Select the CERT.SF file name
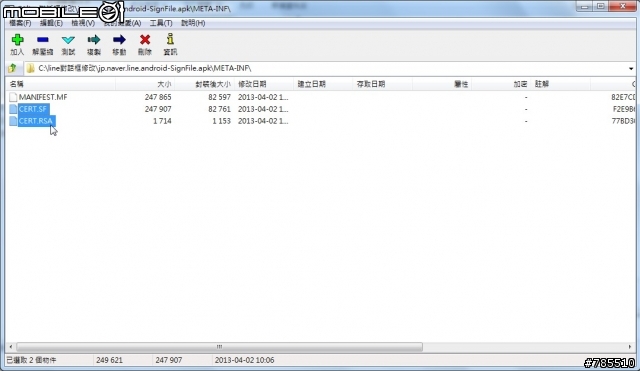 coord(33,109)
